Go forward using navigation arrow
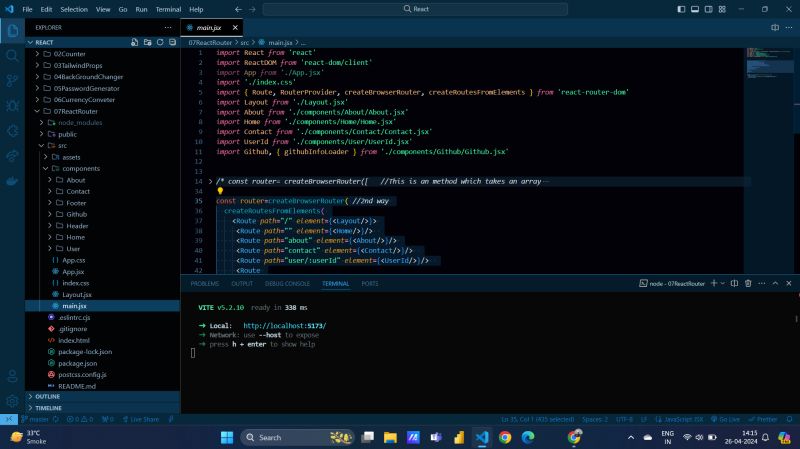Viewport: 800px width, 449px height. click(x=252, y=9)
